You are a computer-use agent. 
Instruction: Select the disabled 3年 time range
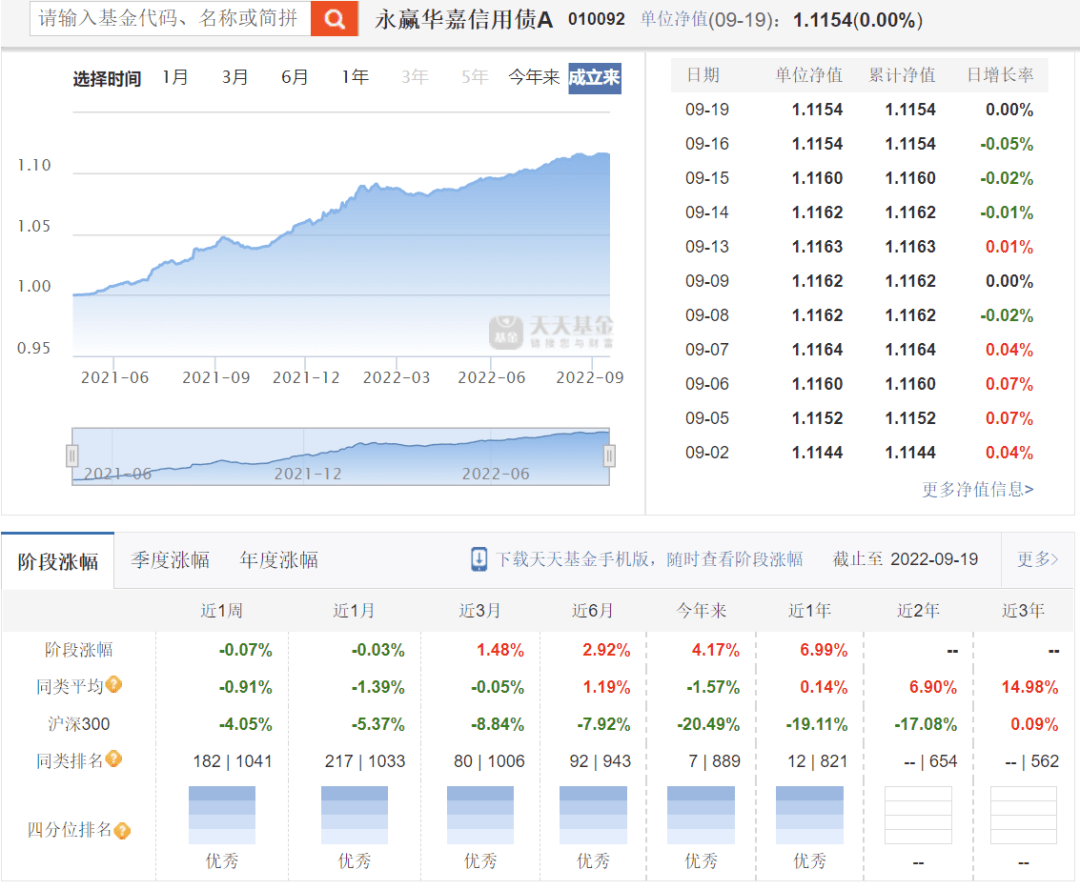[x=415, y=77]
